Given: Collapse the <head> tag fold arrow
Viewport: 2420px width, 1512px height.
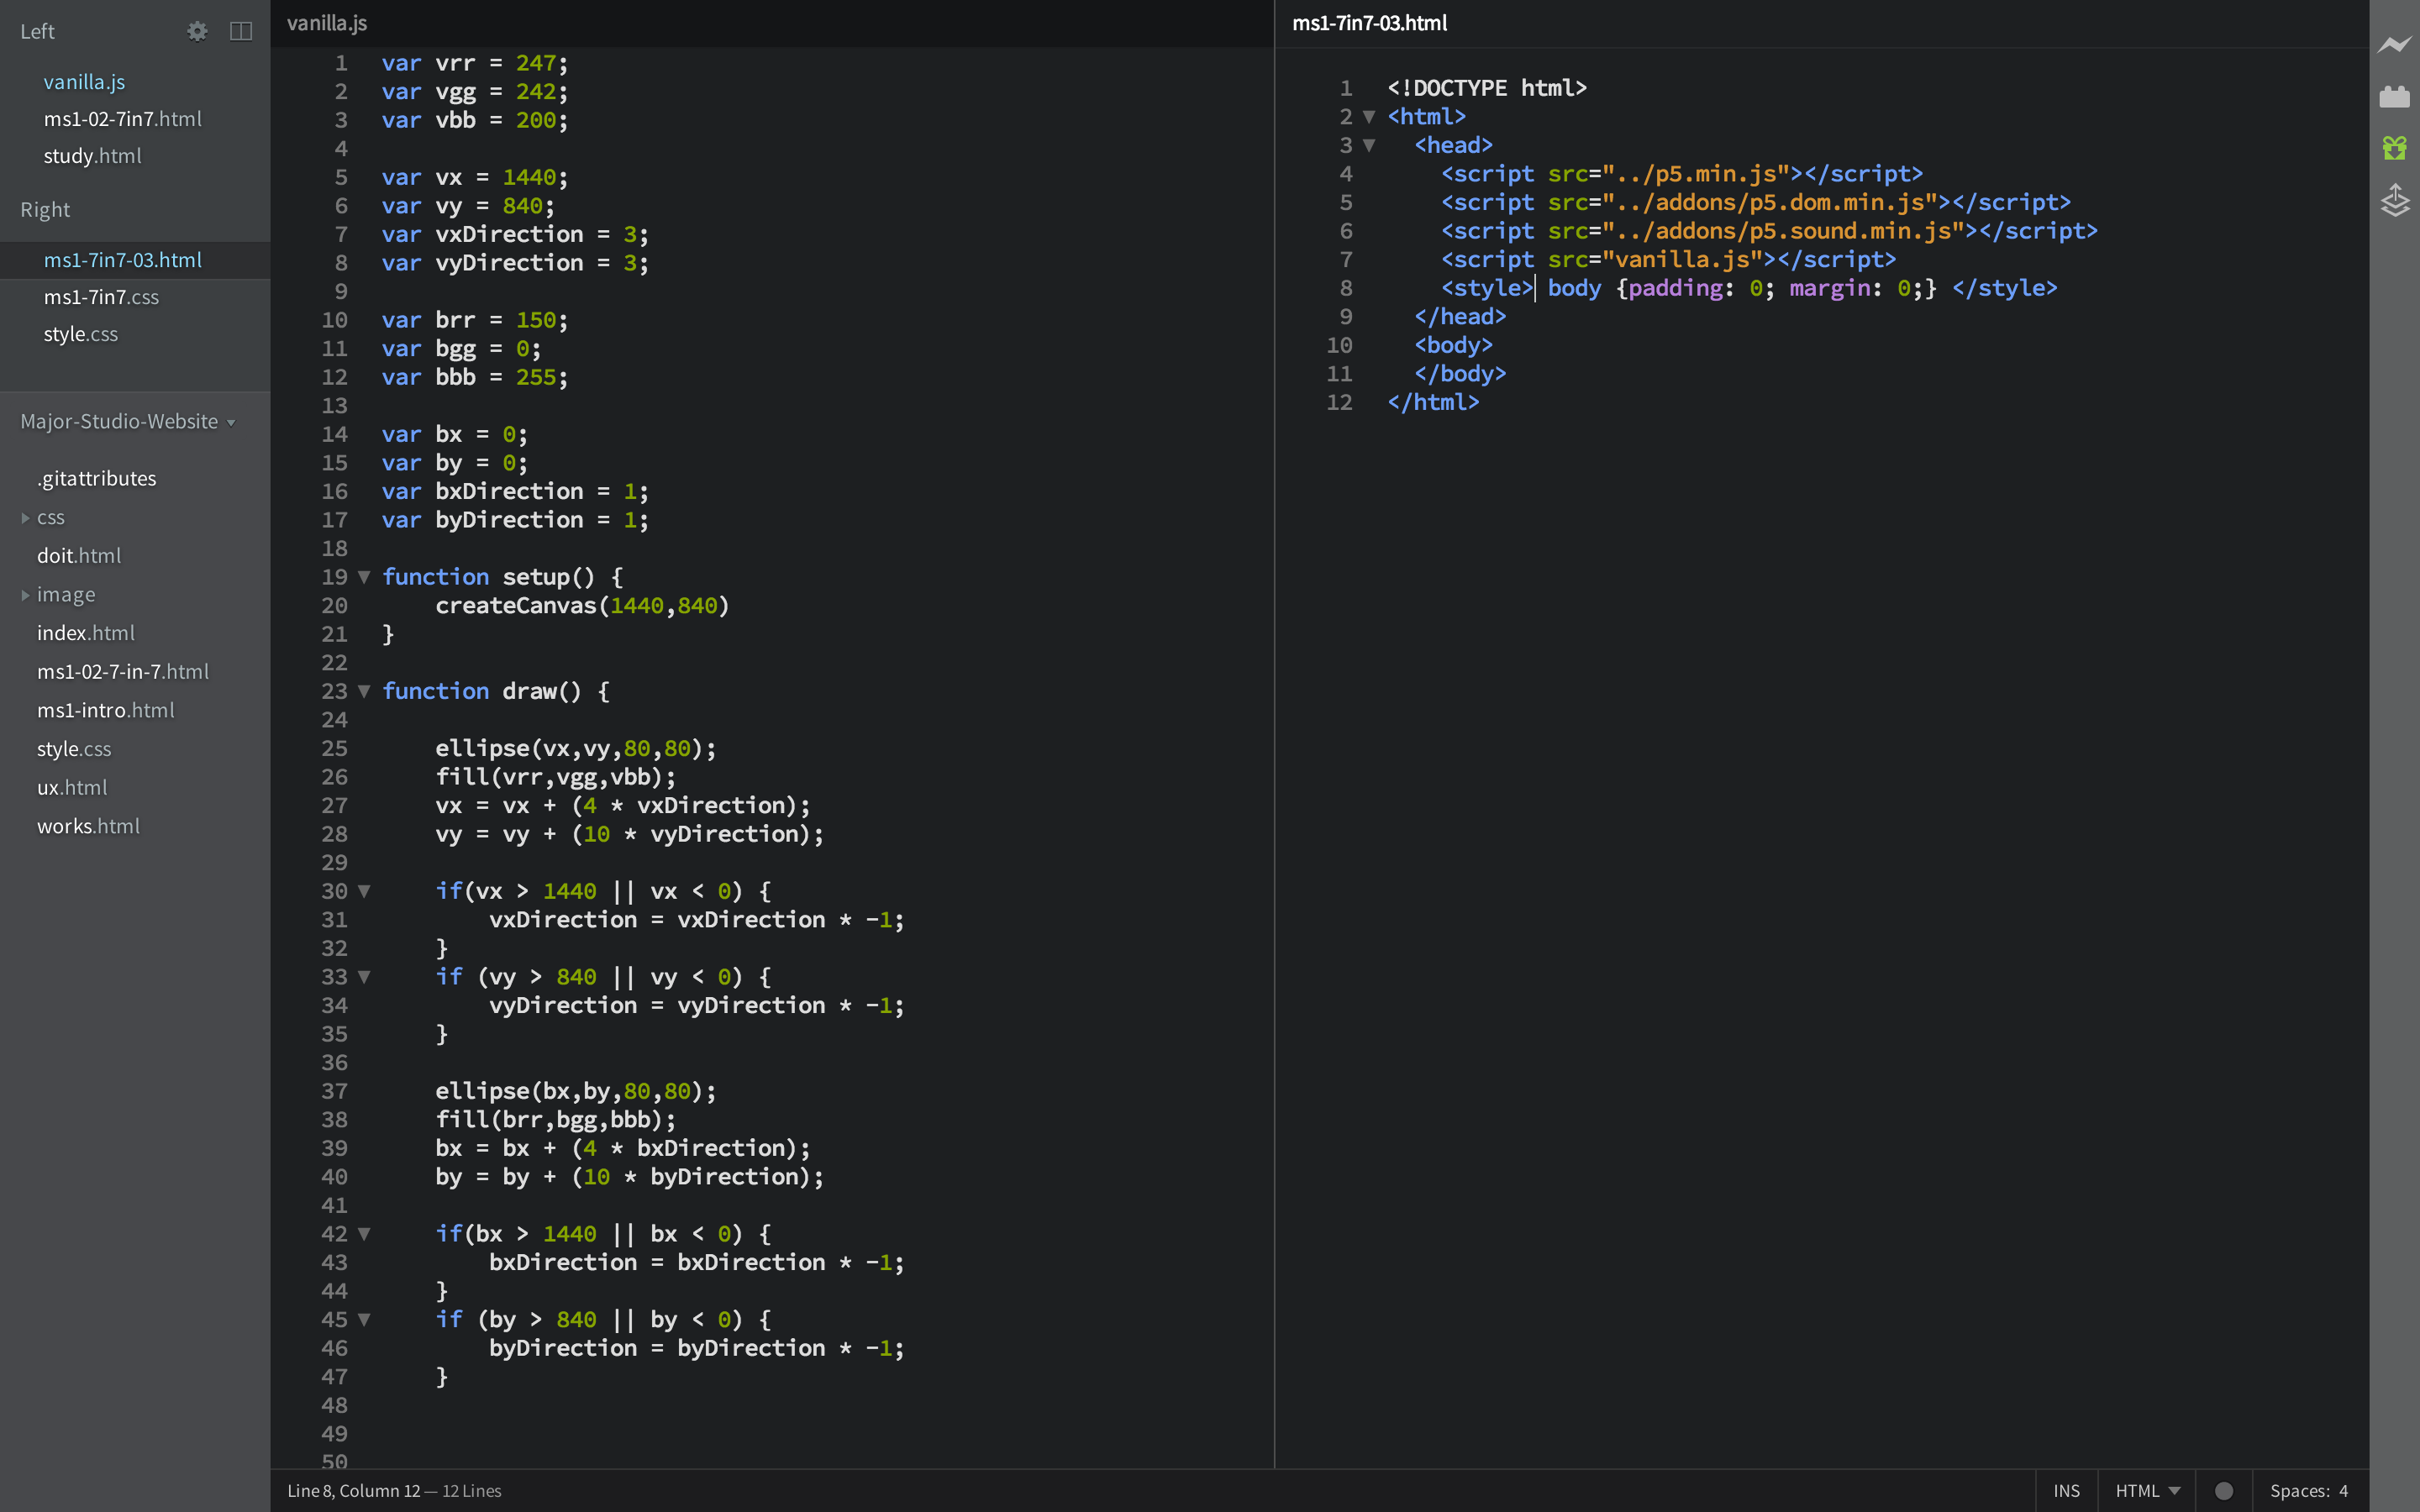Looking at the screenshot, I should coord(1369,145).
